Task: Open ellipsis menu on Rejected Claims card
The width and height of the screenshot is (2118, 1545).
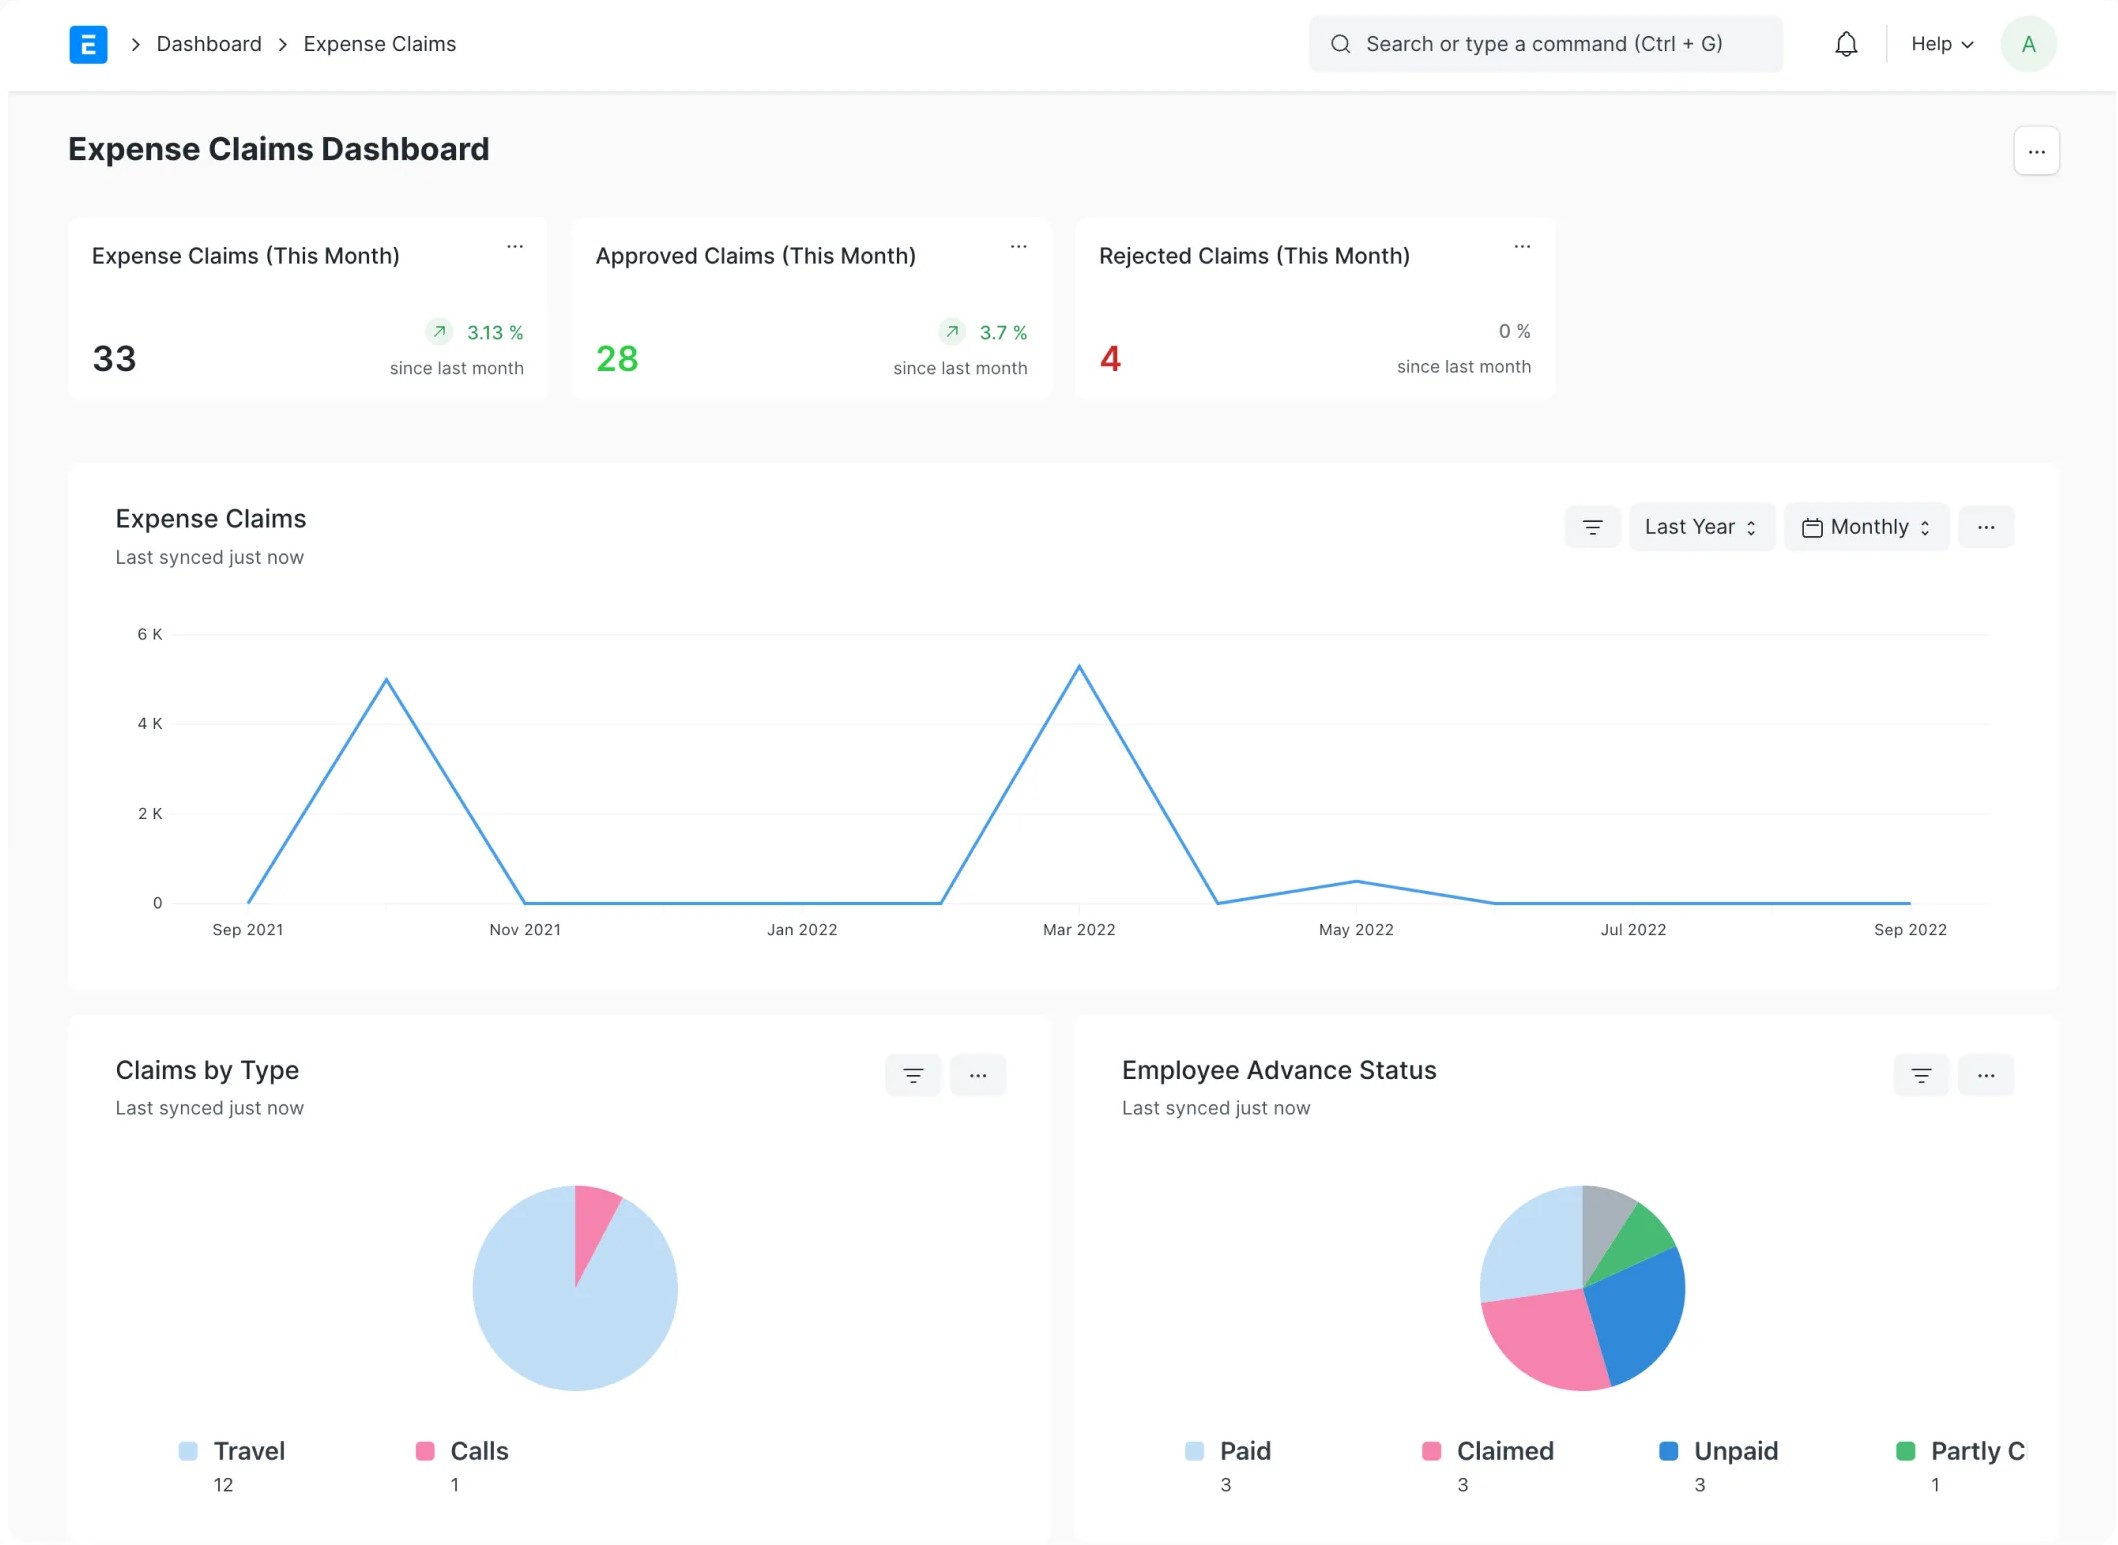Action: pos(1522,246)
